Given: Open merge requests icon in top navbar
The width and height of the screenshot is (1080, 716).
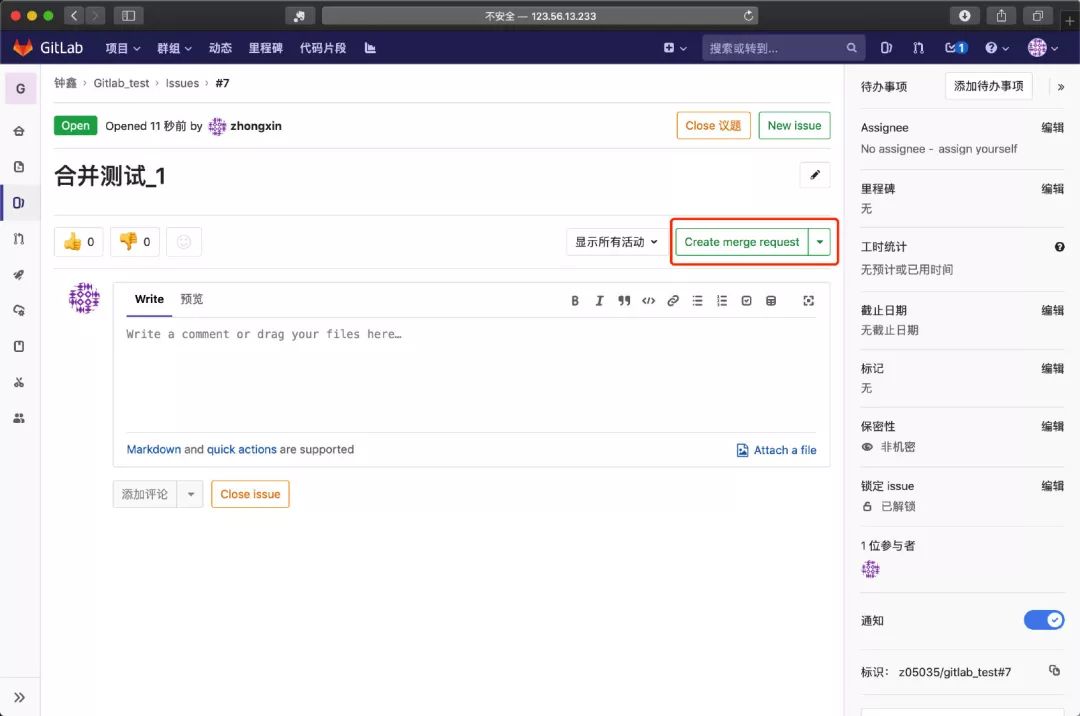Looking at the screenshot, I should (918, 48).
